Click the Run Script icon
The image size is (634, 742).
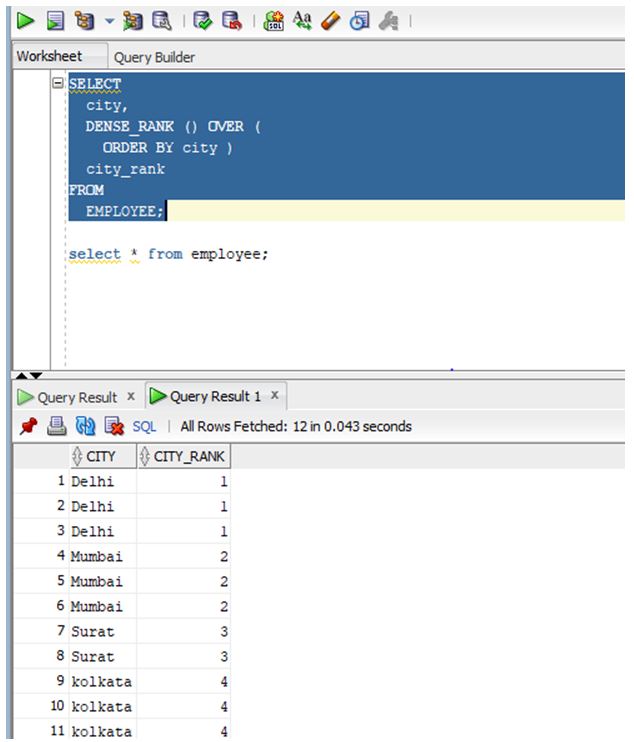[55, 21]
